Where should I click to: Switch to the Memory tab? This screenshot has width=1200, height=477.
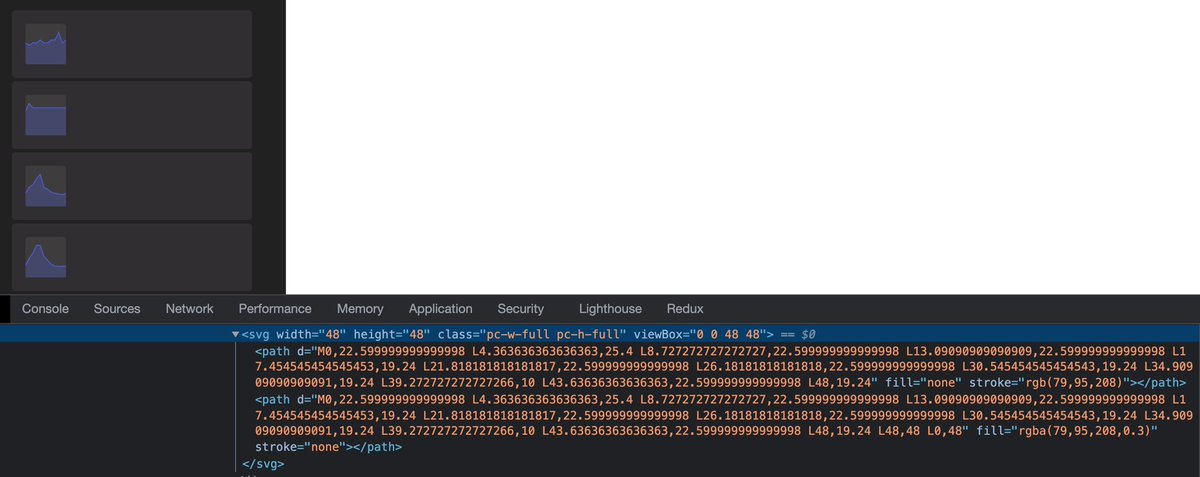coord(360,309)
